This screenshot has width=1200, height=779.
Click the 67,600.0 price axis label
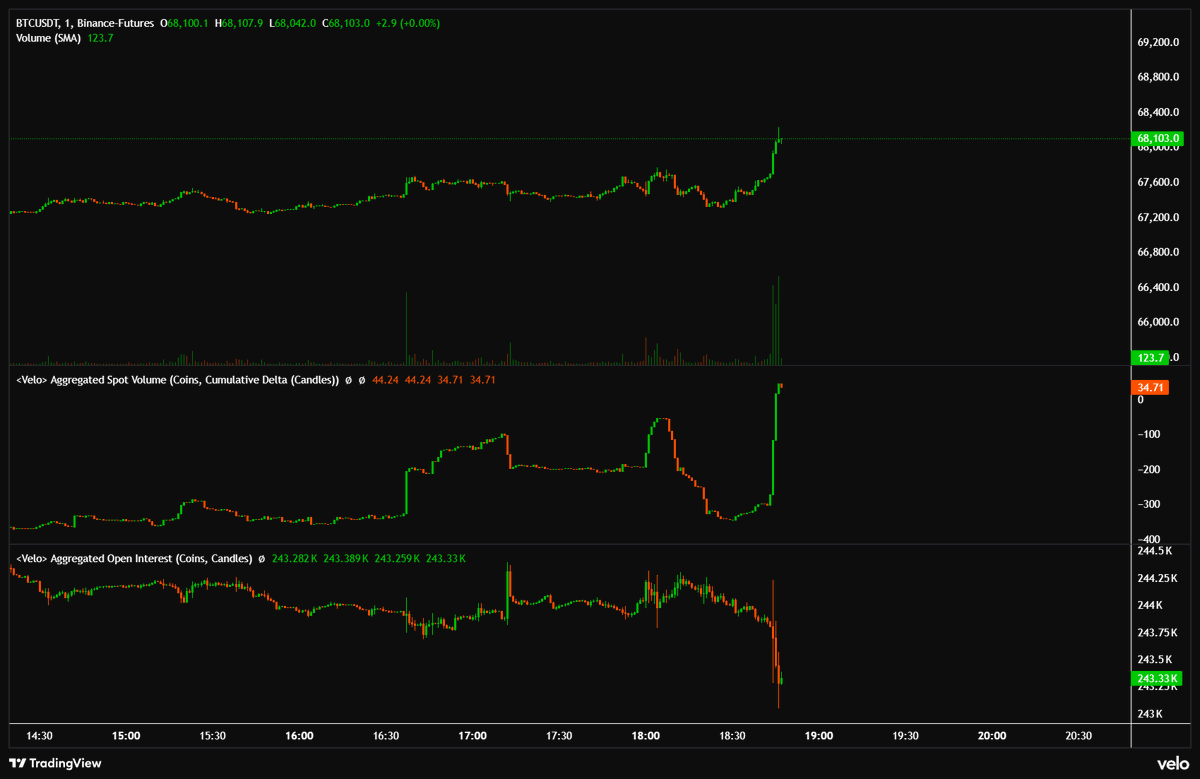pyautogui.click(x=1158, y=182)
